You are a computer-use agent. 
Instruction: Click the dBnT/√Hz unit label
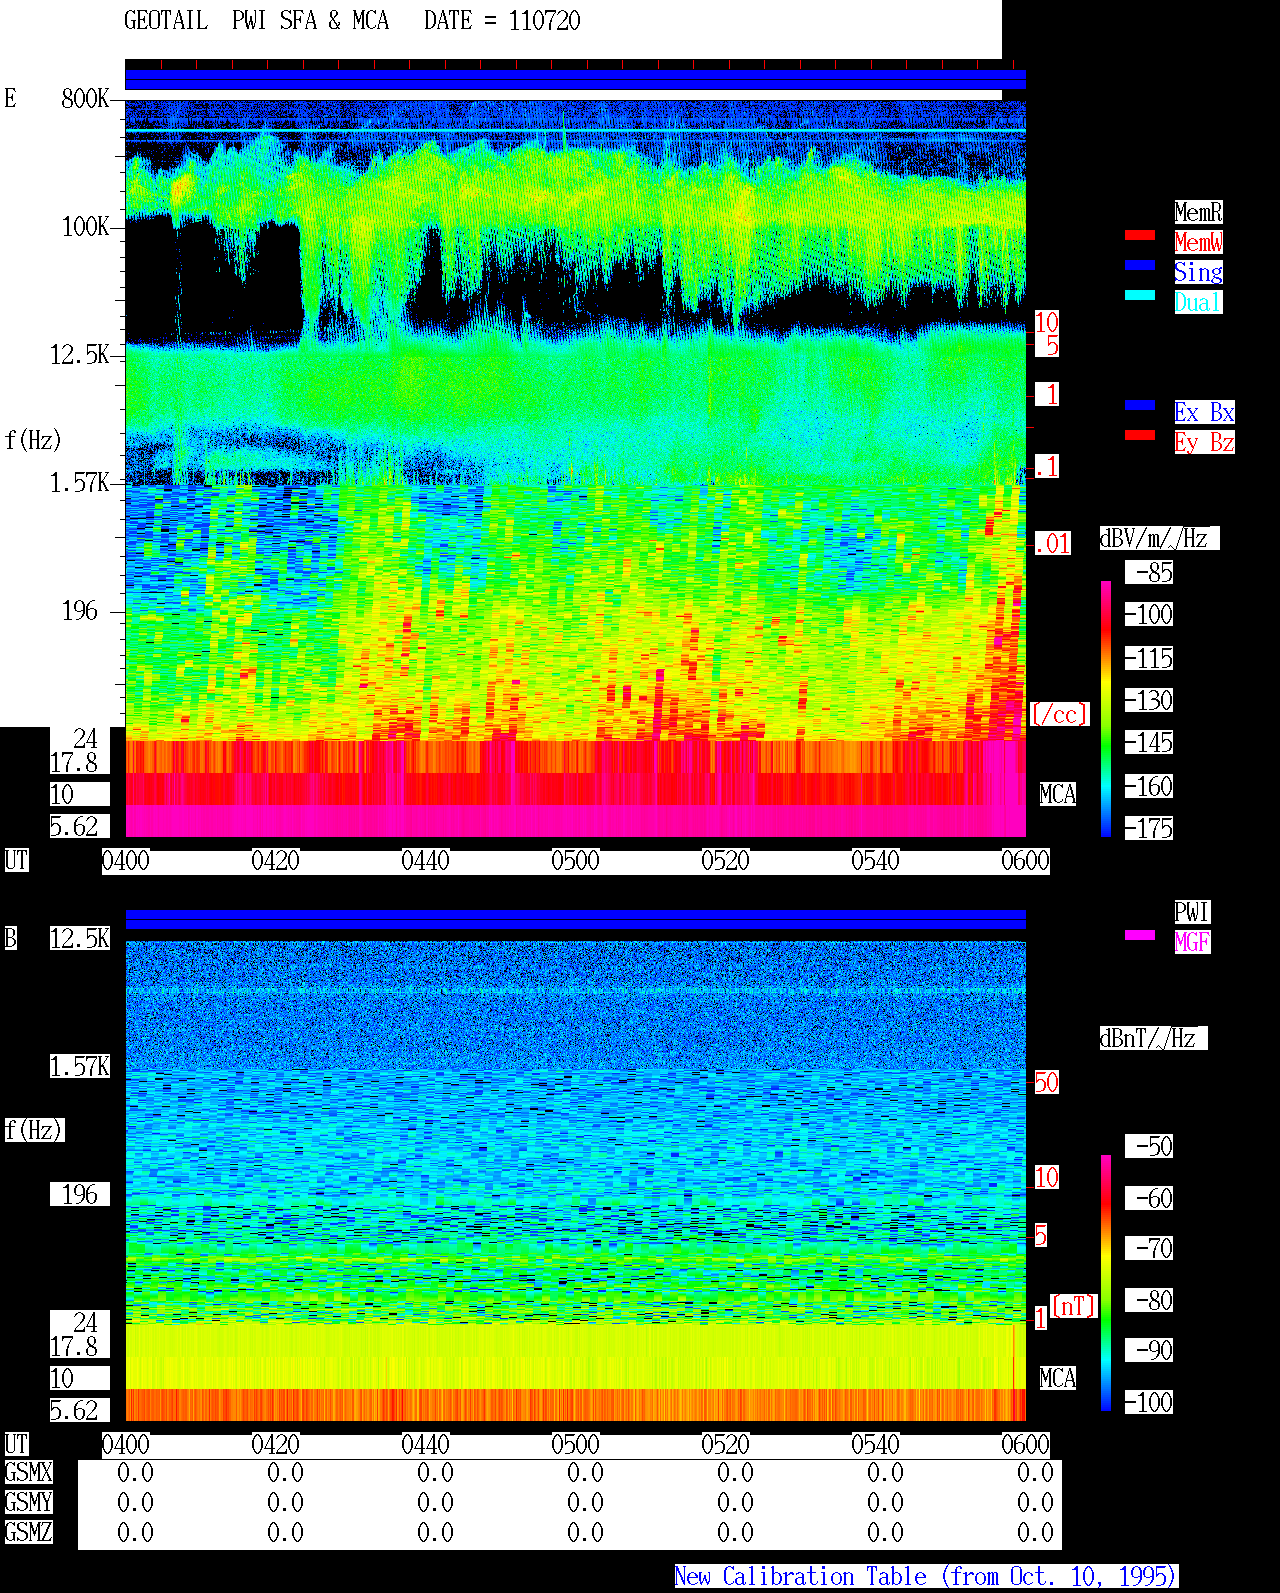(x=1153, y=1038)
